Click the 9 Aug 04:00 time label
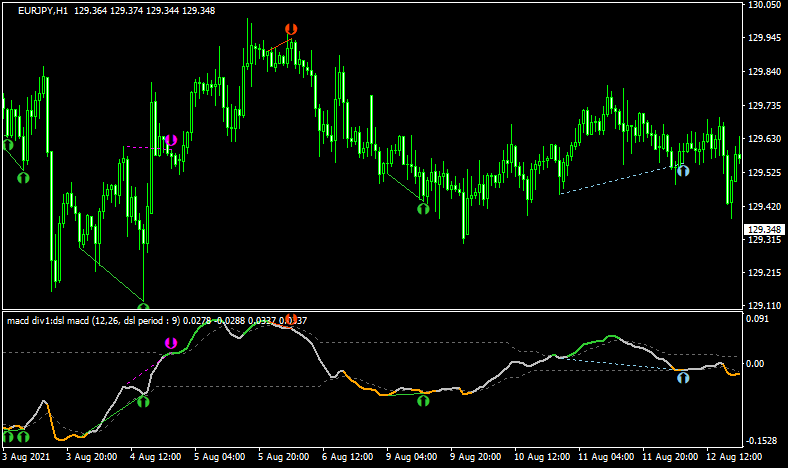This screenshot has height=468, width=788. click(x=412, y=457)
